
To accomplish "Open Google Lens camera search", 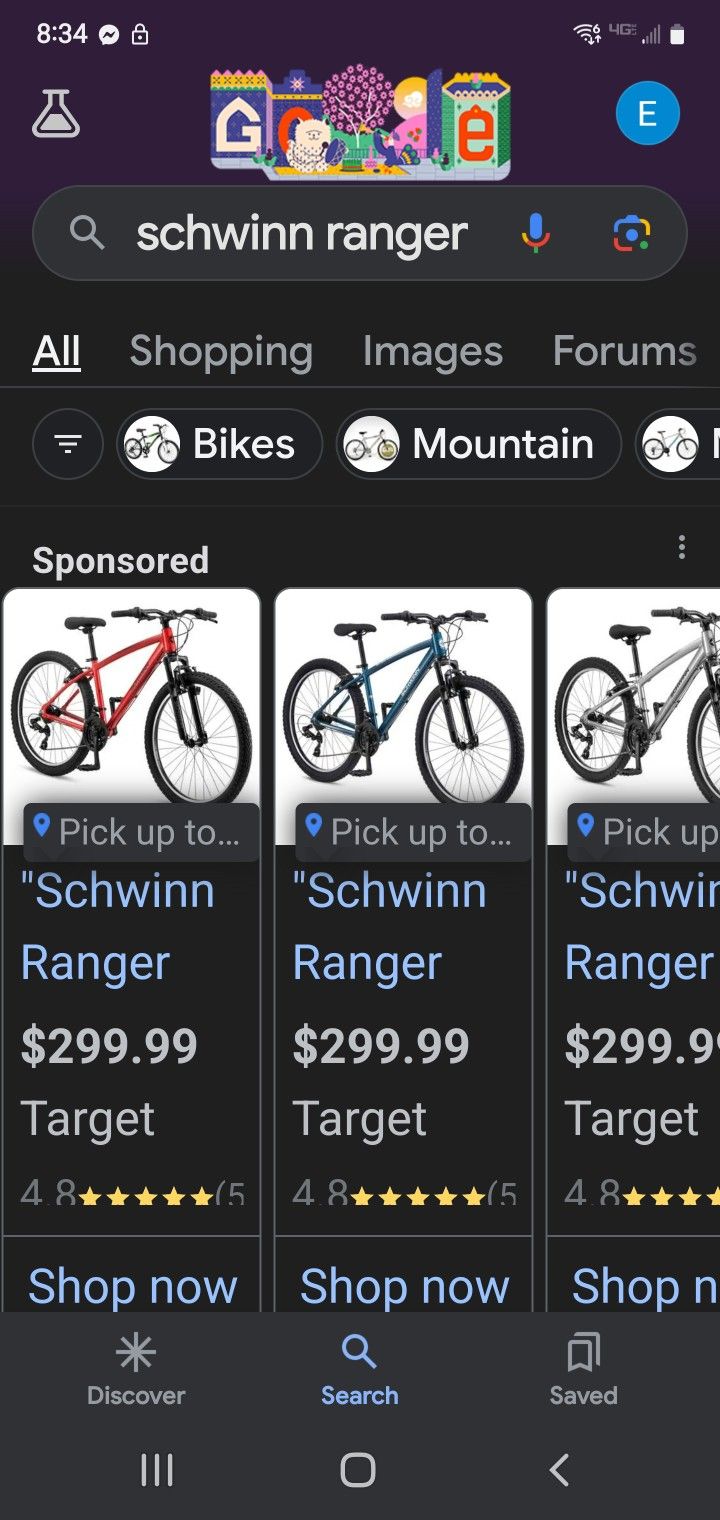I will click(631, 233).
